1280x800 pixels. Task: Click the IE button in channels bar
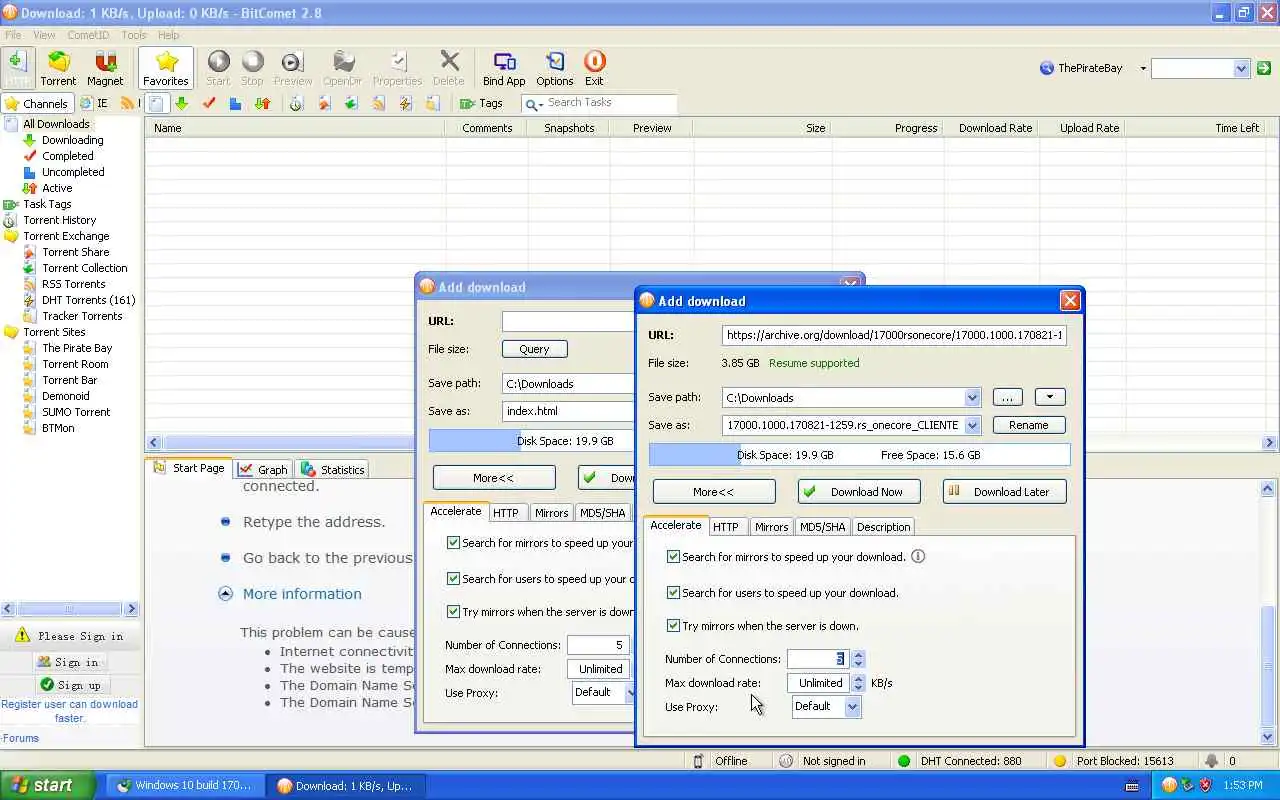tap(95, 103)
